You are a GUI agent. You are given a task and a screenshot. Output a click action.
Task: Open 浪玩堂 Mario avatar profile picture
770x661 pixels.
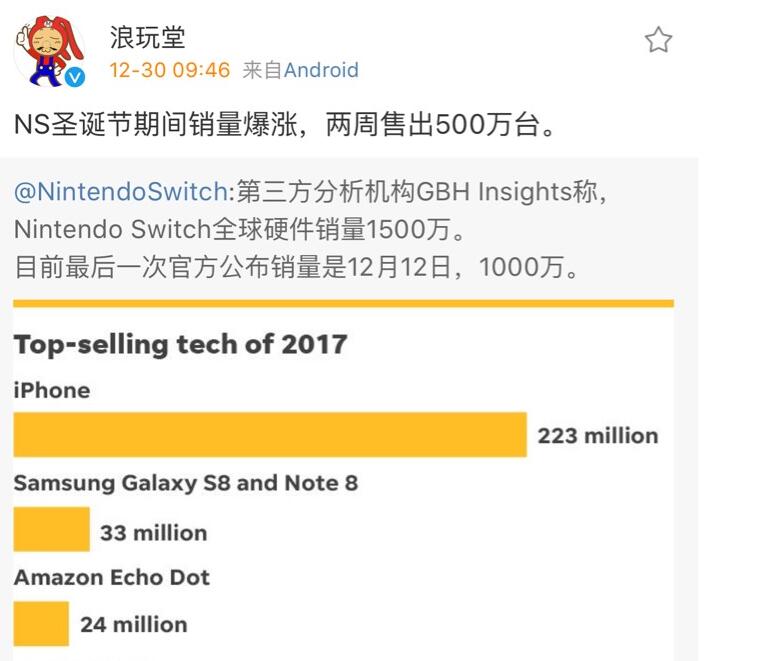pos(49,51)
